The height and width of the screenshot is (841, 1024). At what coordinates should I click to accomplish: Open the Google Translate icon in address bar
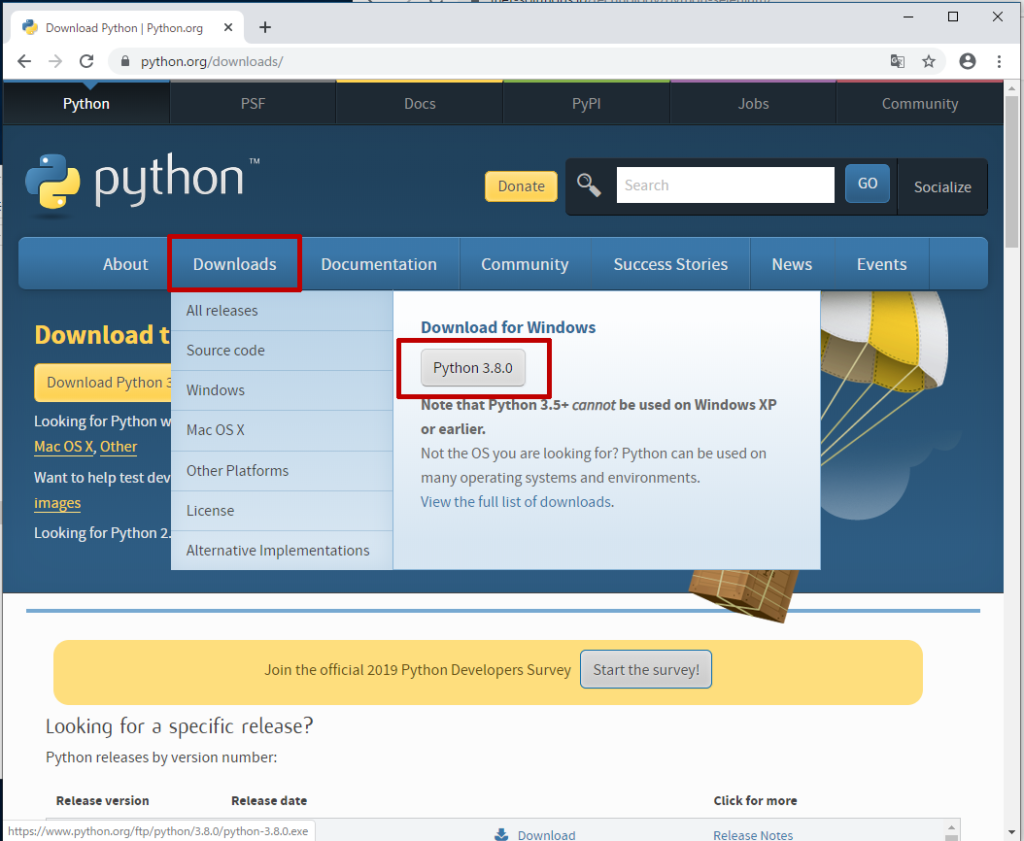(898, 61)
